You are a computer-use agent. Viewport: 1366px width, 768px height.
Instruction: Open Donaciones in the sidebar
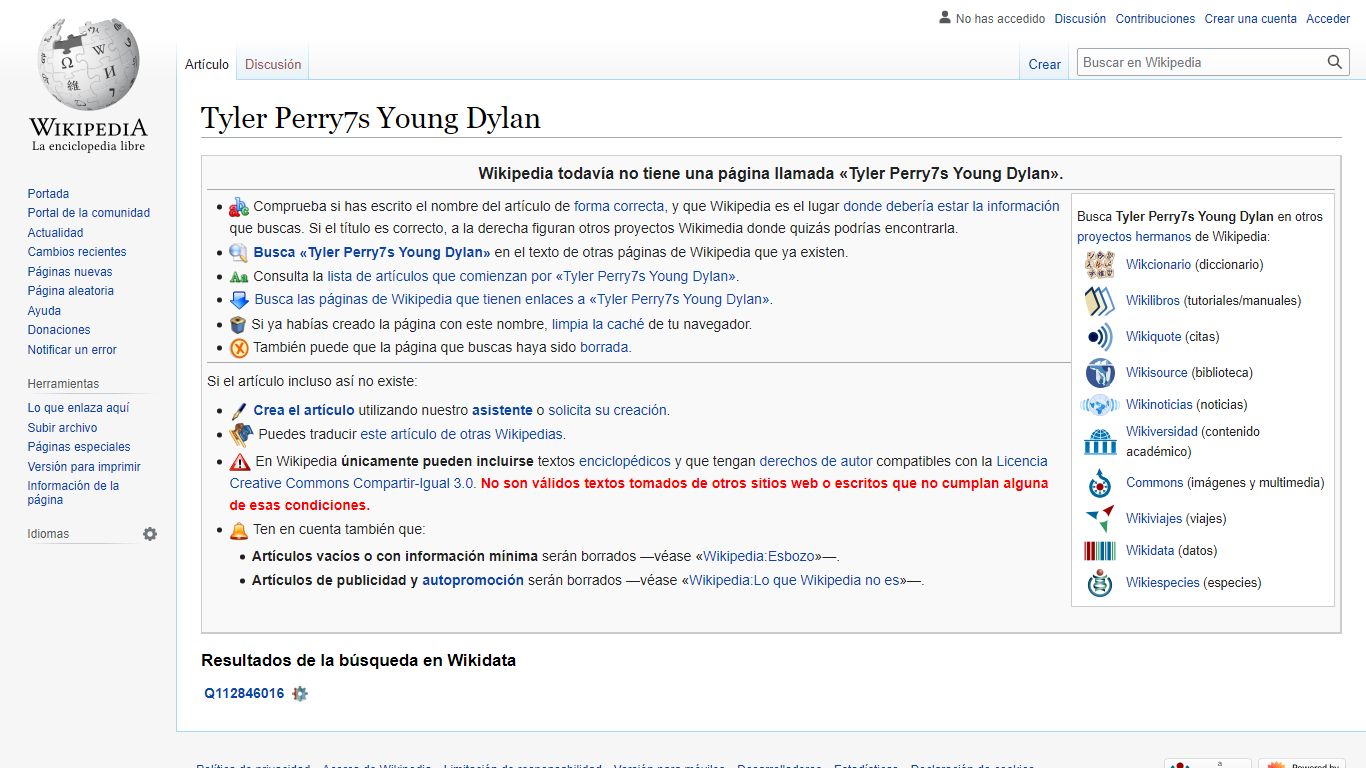click(59, 330)
